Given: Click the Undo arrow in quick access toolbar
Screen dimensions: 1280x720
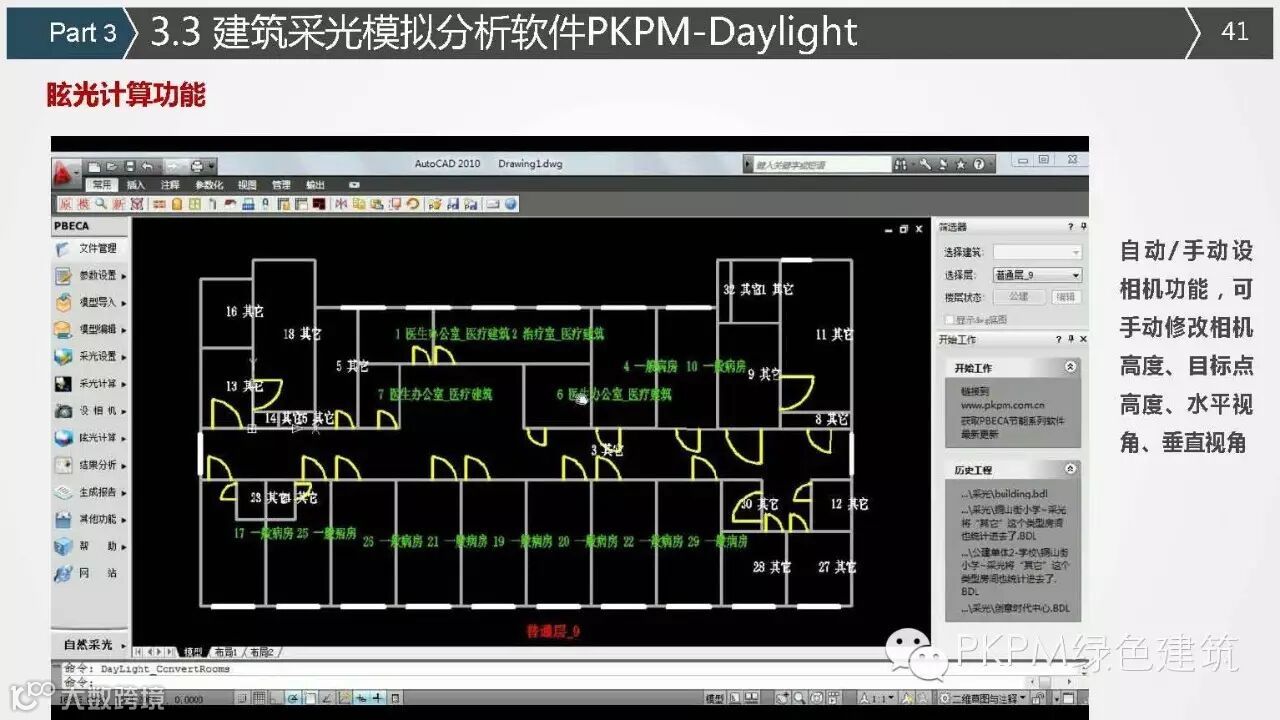Looking at the screenshot, I should tap(147, 165).
